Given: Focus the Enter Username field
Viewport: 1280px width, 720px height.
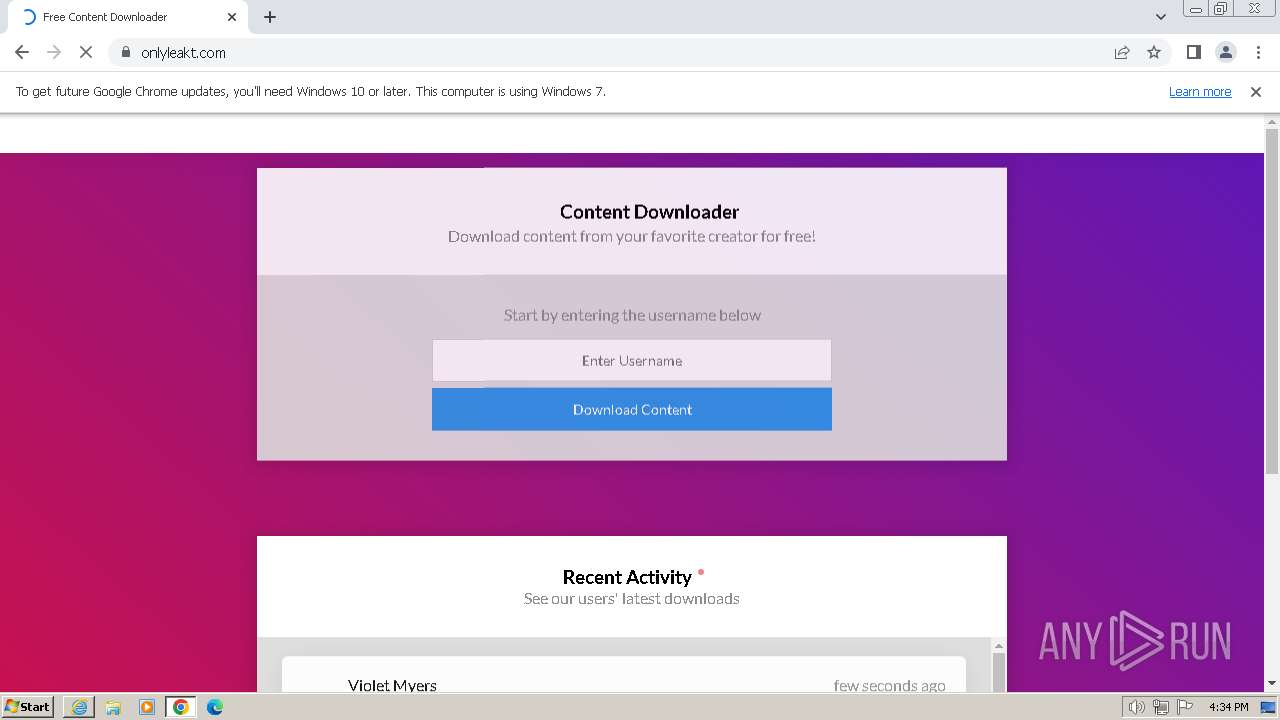Looking at the screenshot, I should coord(632,360).
